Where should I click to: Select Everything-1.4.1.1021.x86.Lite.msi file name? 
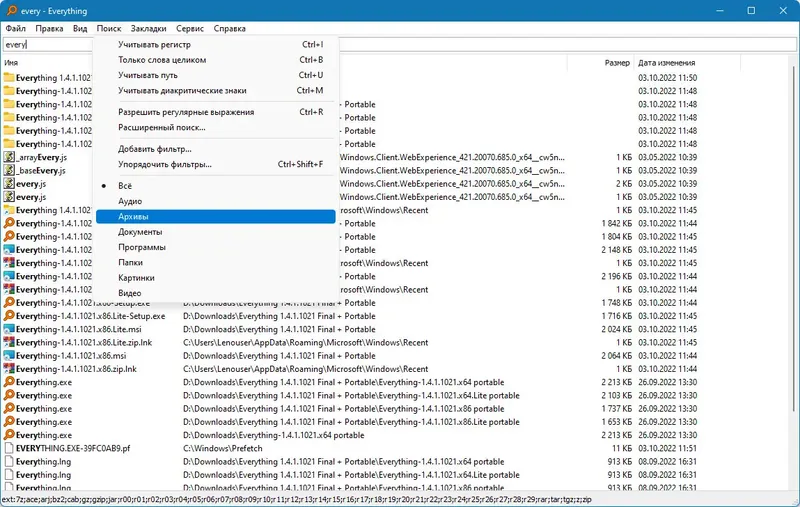(x=79, y=329)
